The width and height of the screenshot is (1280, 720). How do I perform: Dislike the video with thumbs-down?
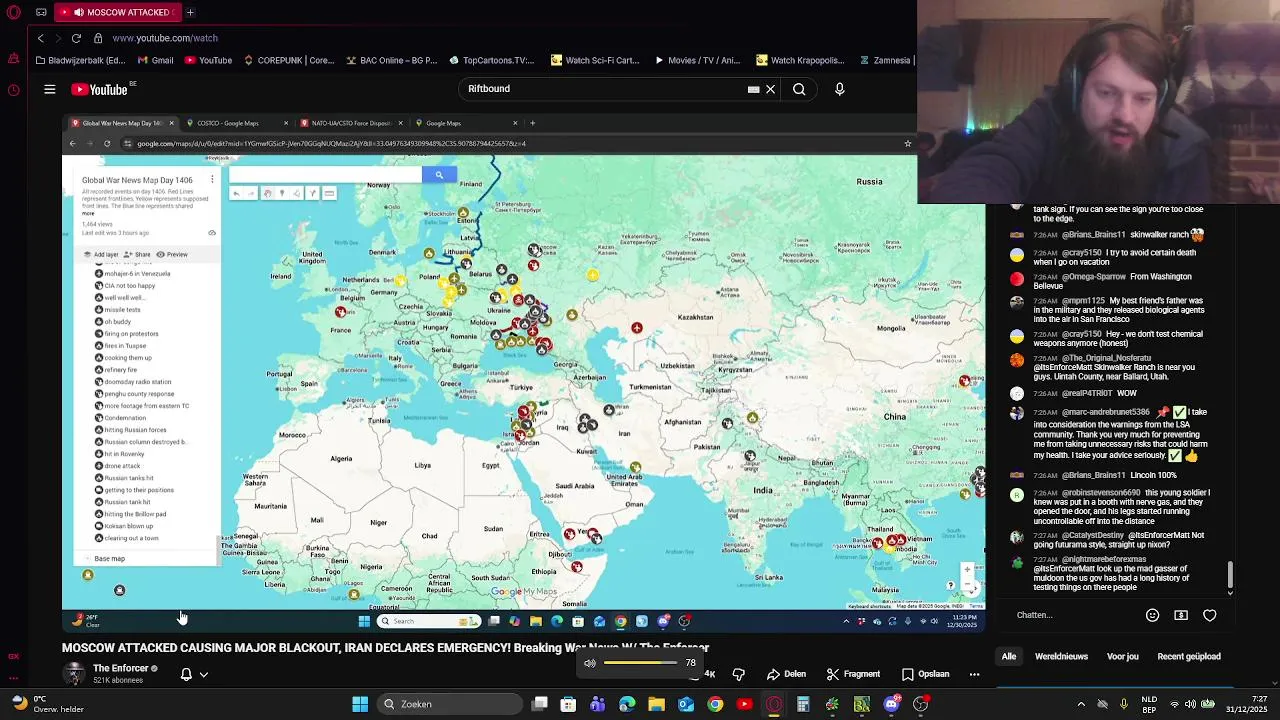(x=739, y=674)
